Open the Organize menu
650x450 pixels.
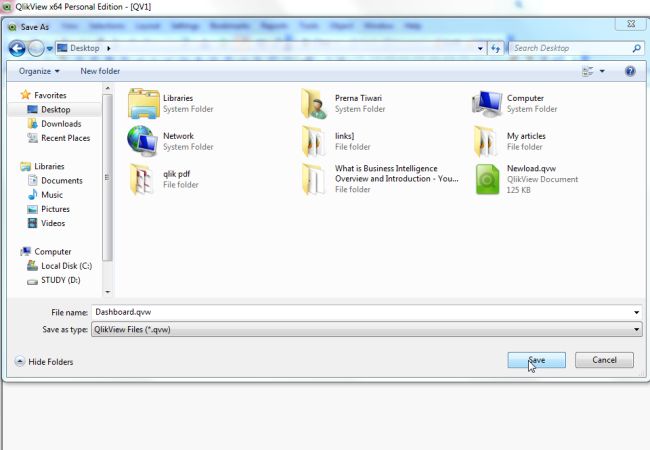[39, 71]
